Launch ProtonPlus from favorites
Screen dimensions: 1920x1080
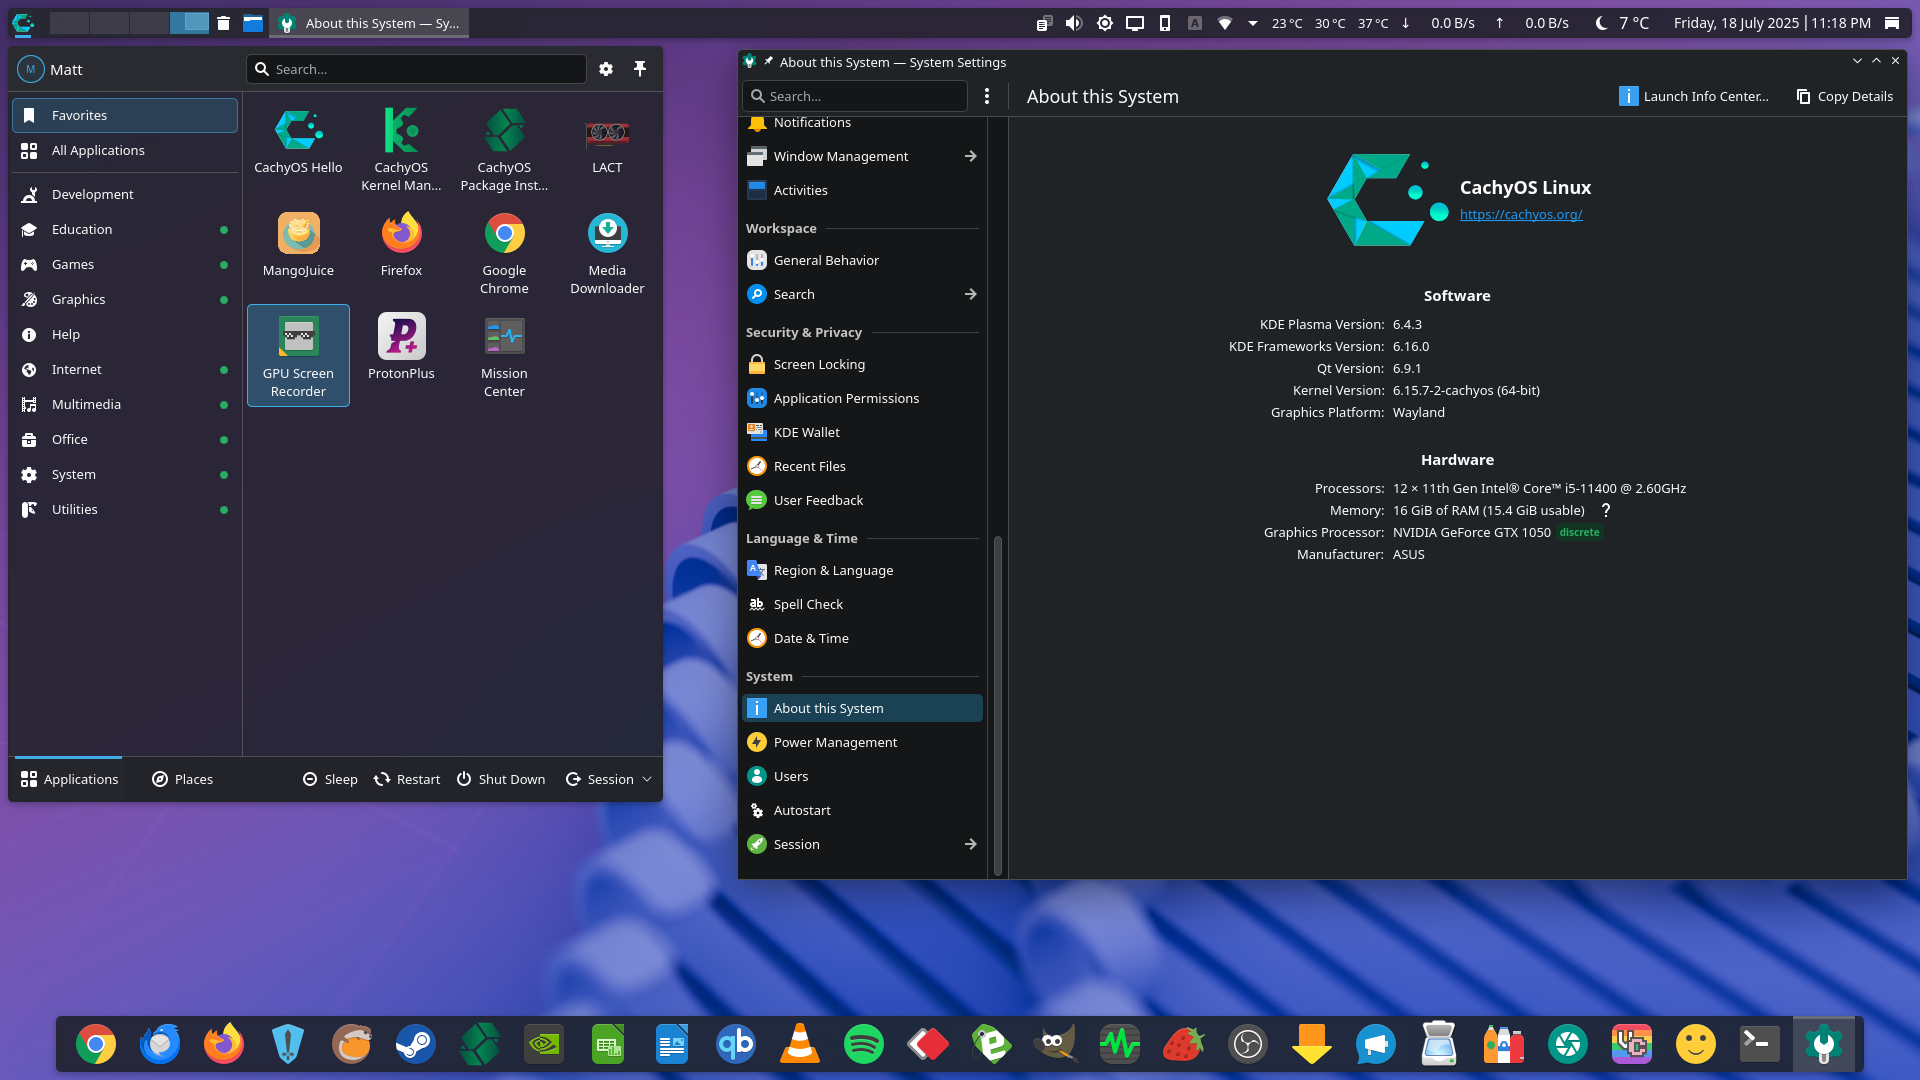point(401,337)
